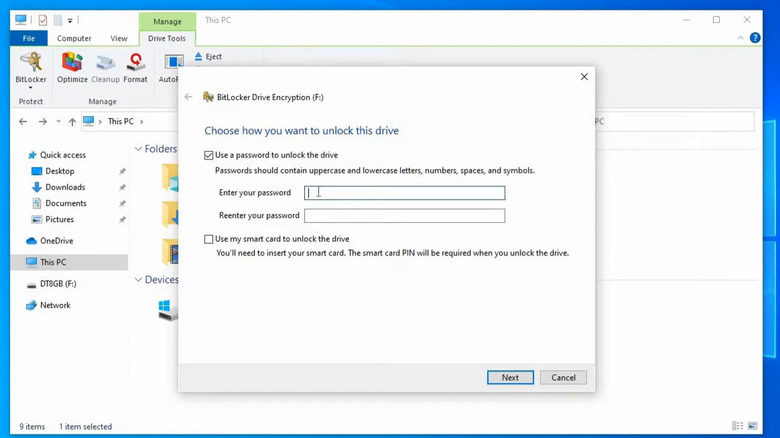Open the BitLocker button dropdown arrow

point(31,88)
